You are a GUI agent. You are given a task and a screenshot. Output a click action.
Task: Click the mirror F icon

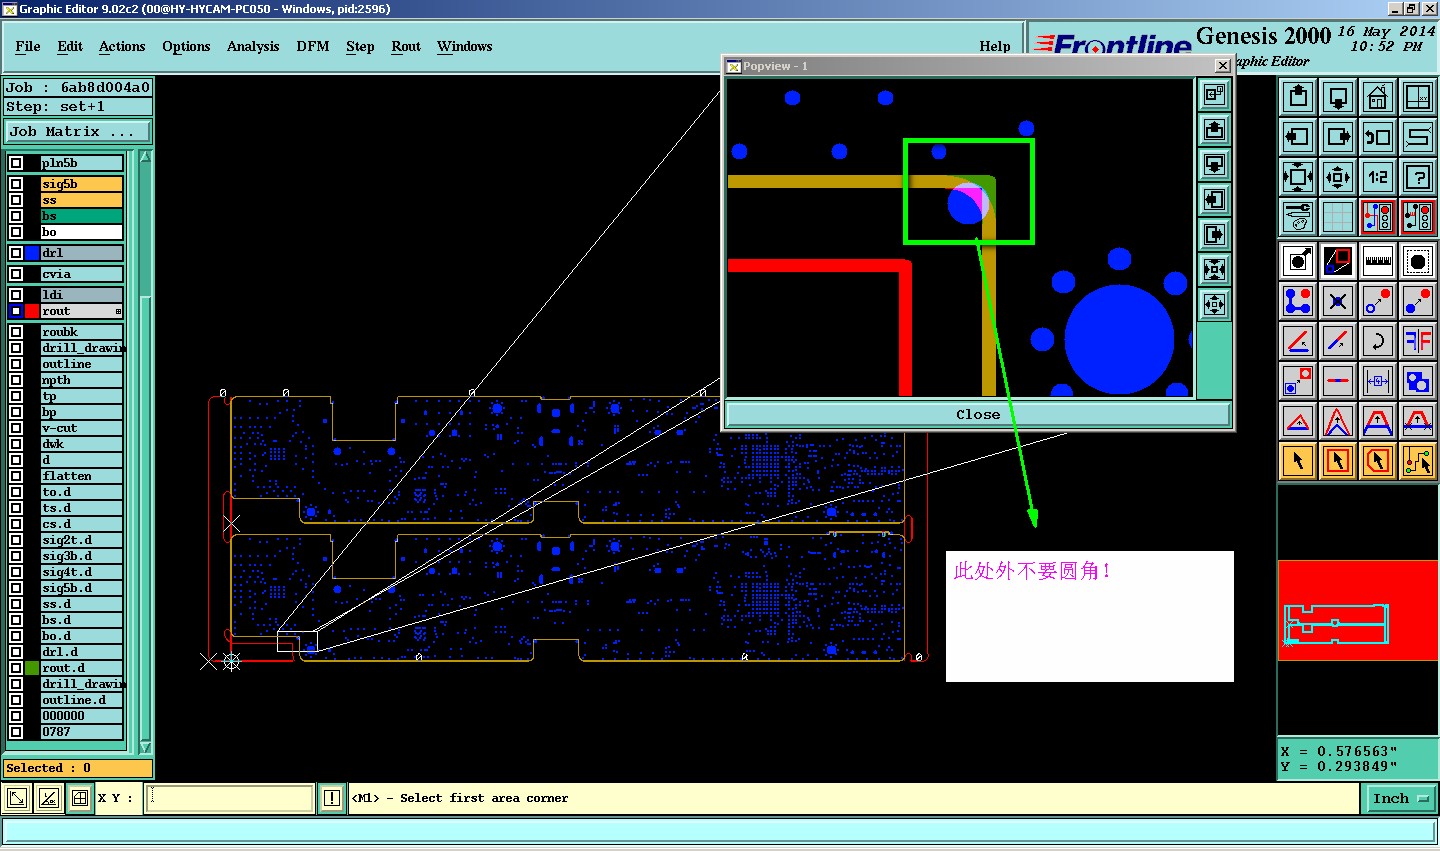pos(1418,341)
